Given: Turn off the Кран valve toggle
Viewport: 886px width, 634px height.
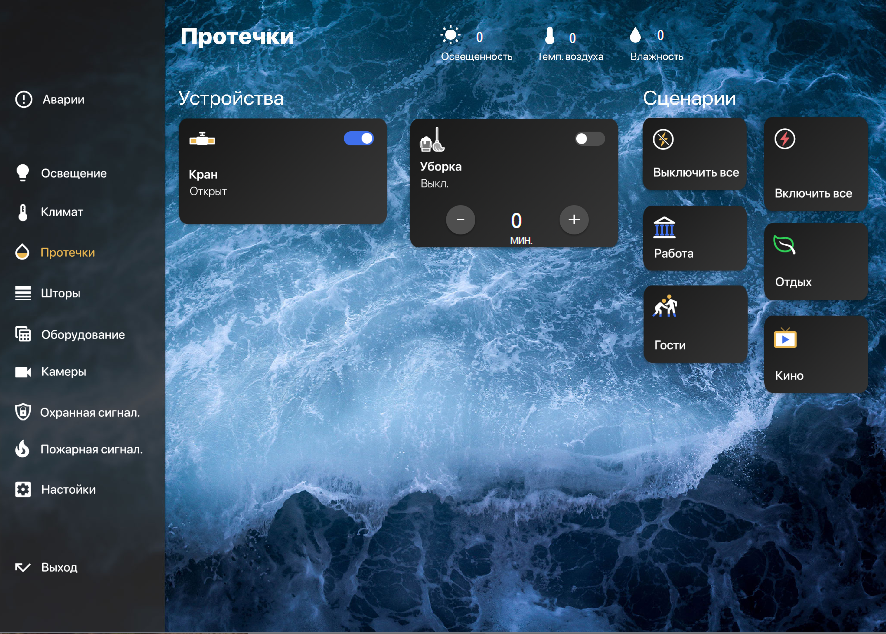Looking at the screenshot, I should click(x=359, y=138).
